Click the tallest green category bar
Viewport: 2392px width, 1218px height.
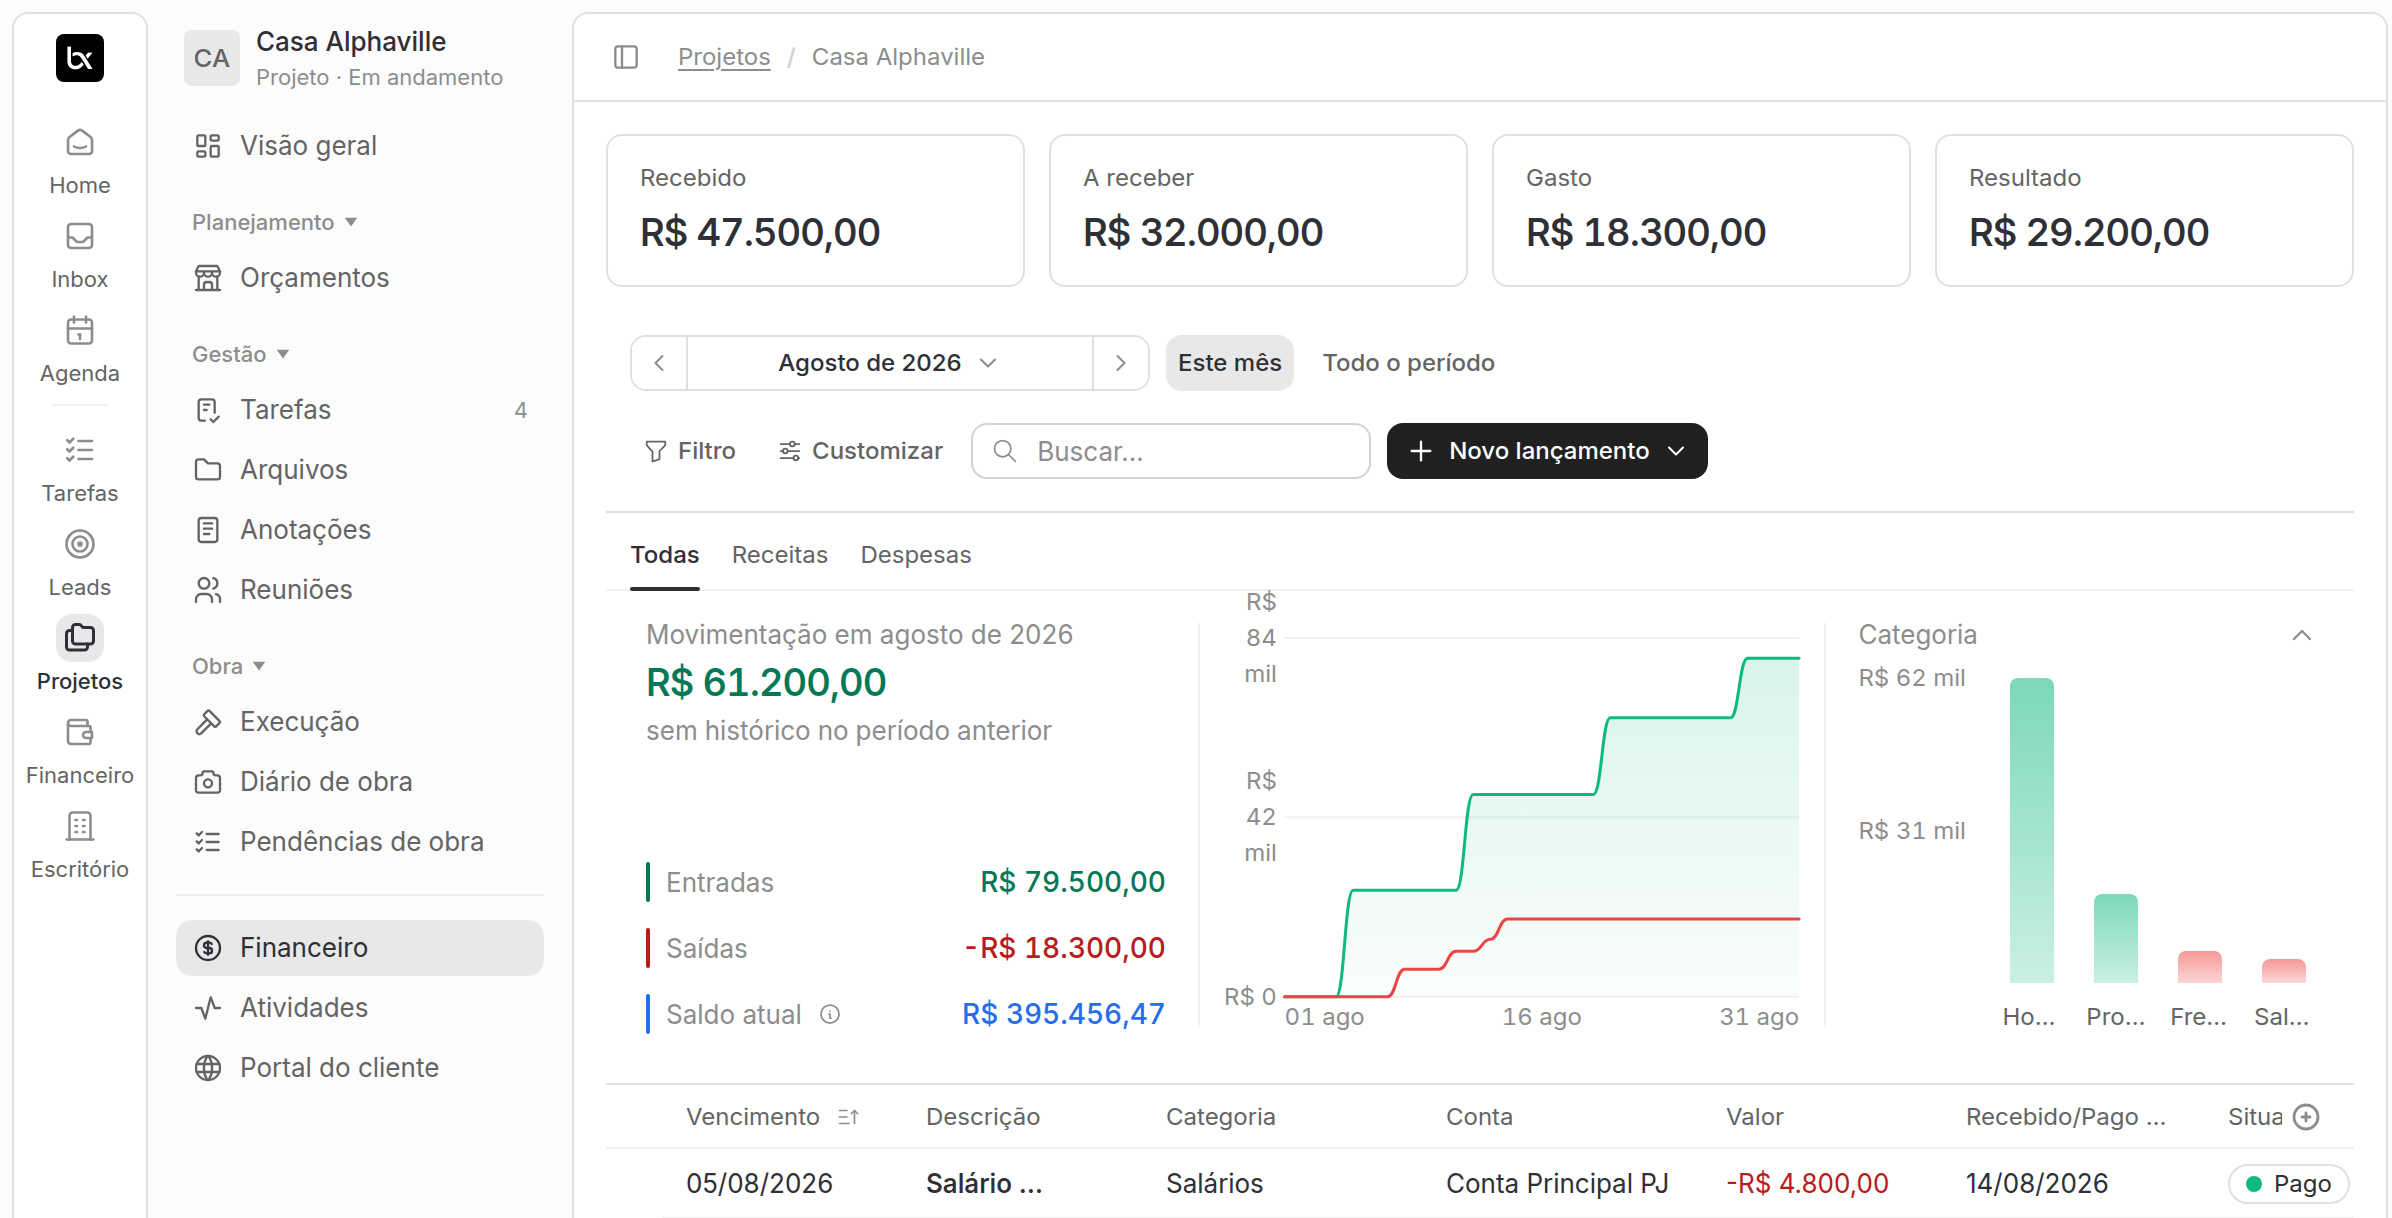coord(2031,830)
